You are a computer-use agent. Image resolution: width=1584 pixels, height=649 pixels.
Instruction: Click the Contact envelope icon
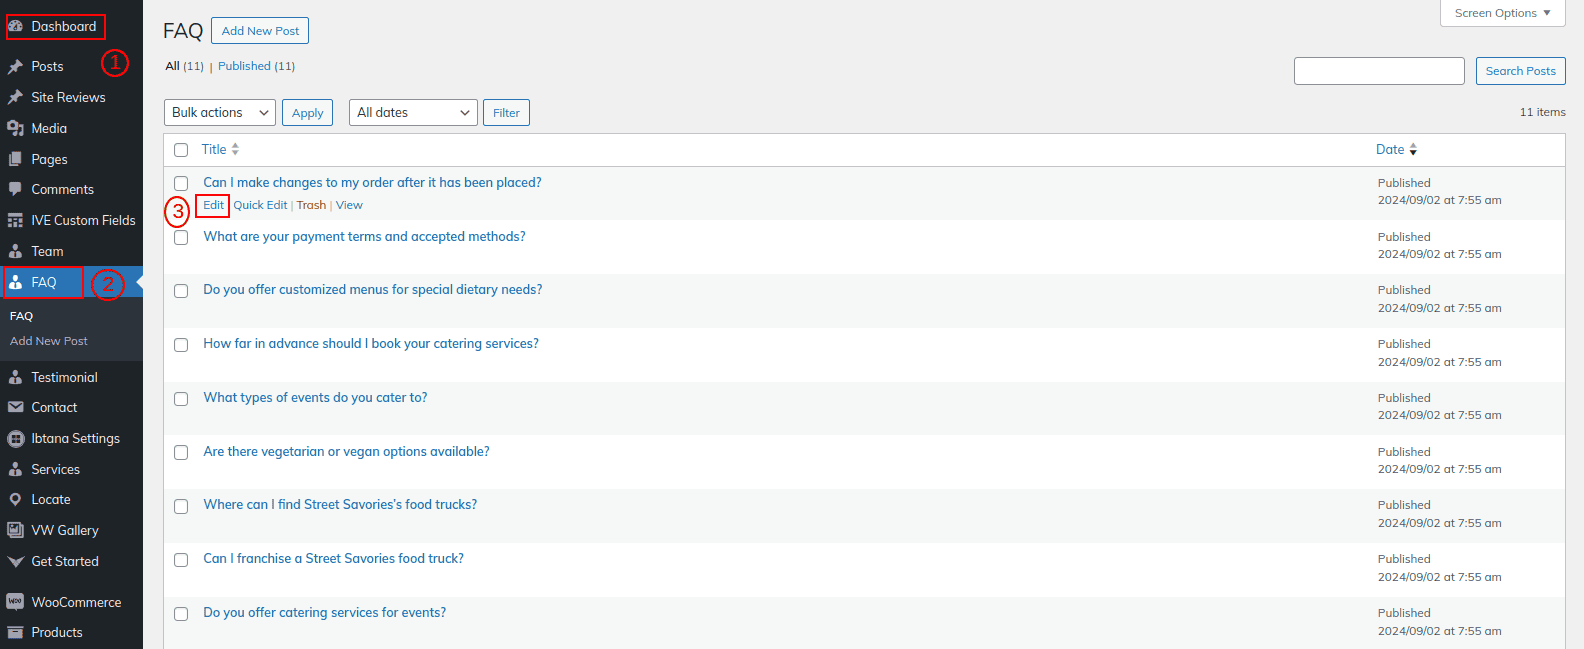[16, 407]
